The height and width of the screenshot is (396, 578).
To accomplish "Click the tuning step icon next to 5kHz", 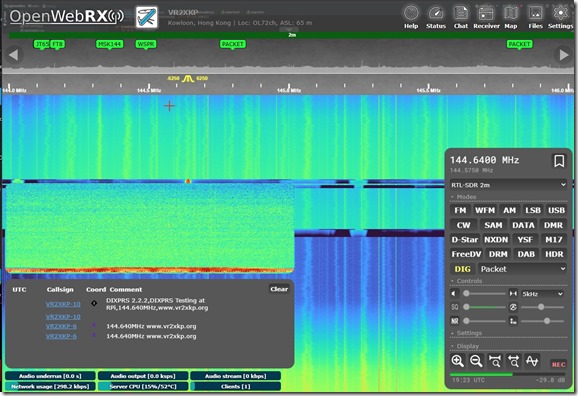I will (x=513, y=294).
